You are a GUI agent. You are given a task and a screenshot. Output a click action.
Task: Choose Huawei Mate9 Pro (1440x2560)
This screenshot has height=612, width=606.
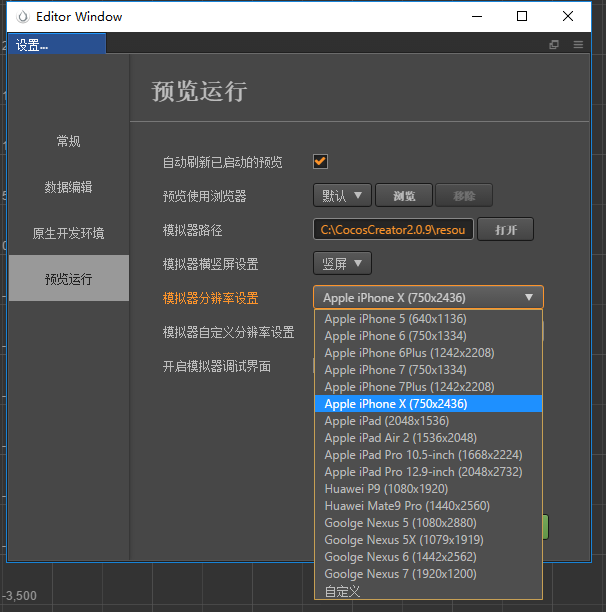click(428, 506)
